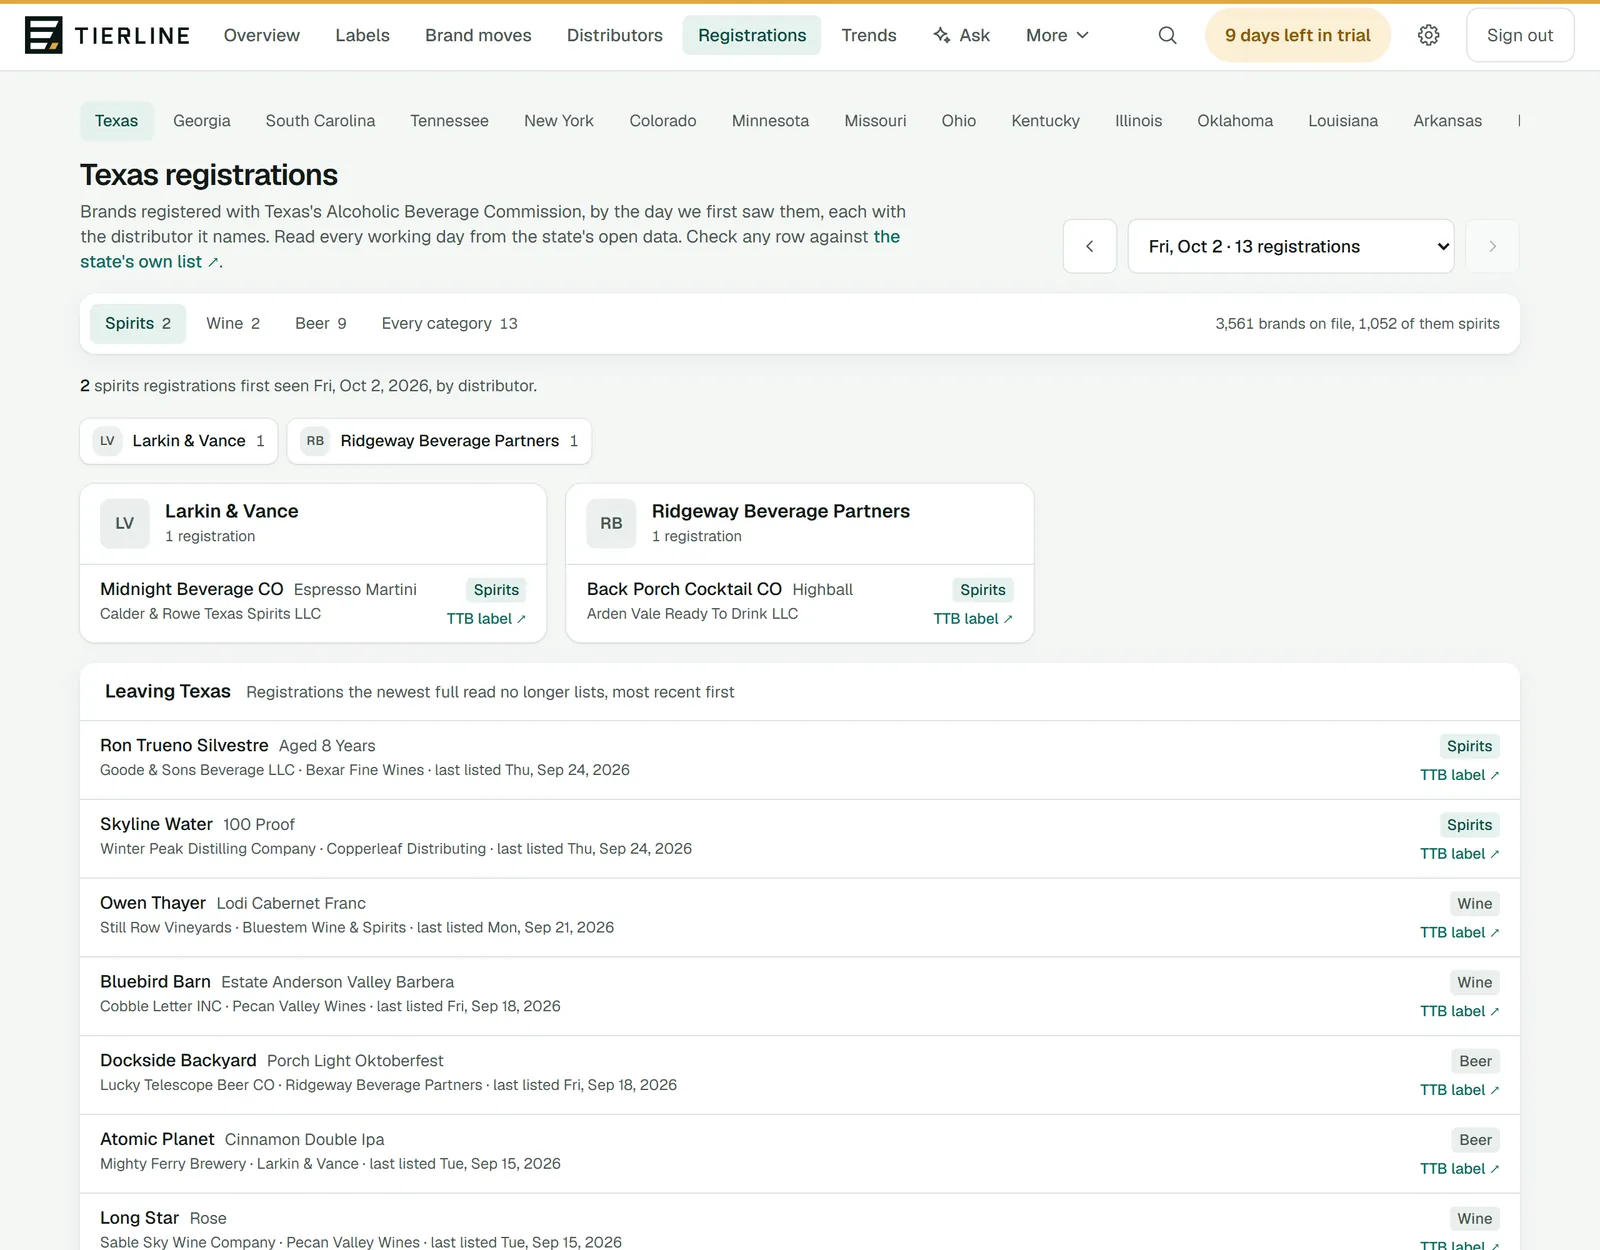Click the Sign out button
The height and width of the screenshot is (1250, 1600).
[x=1520, y=35]
